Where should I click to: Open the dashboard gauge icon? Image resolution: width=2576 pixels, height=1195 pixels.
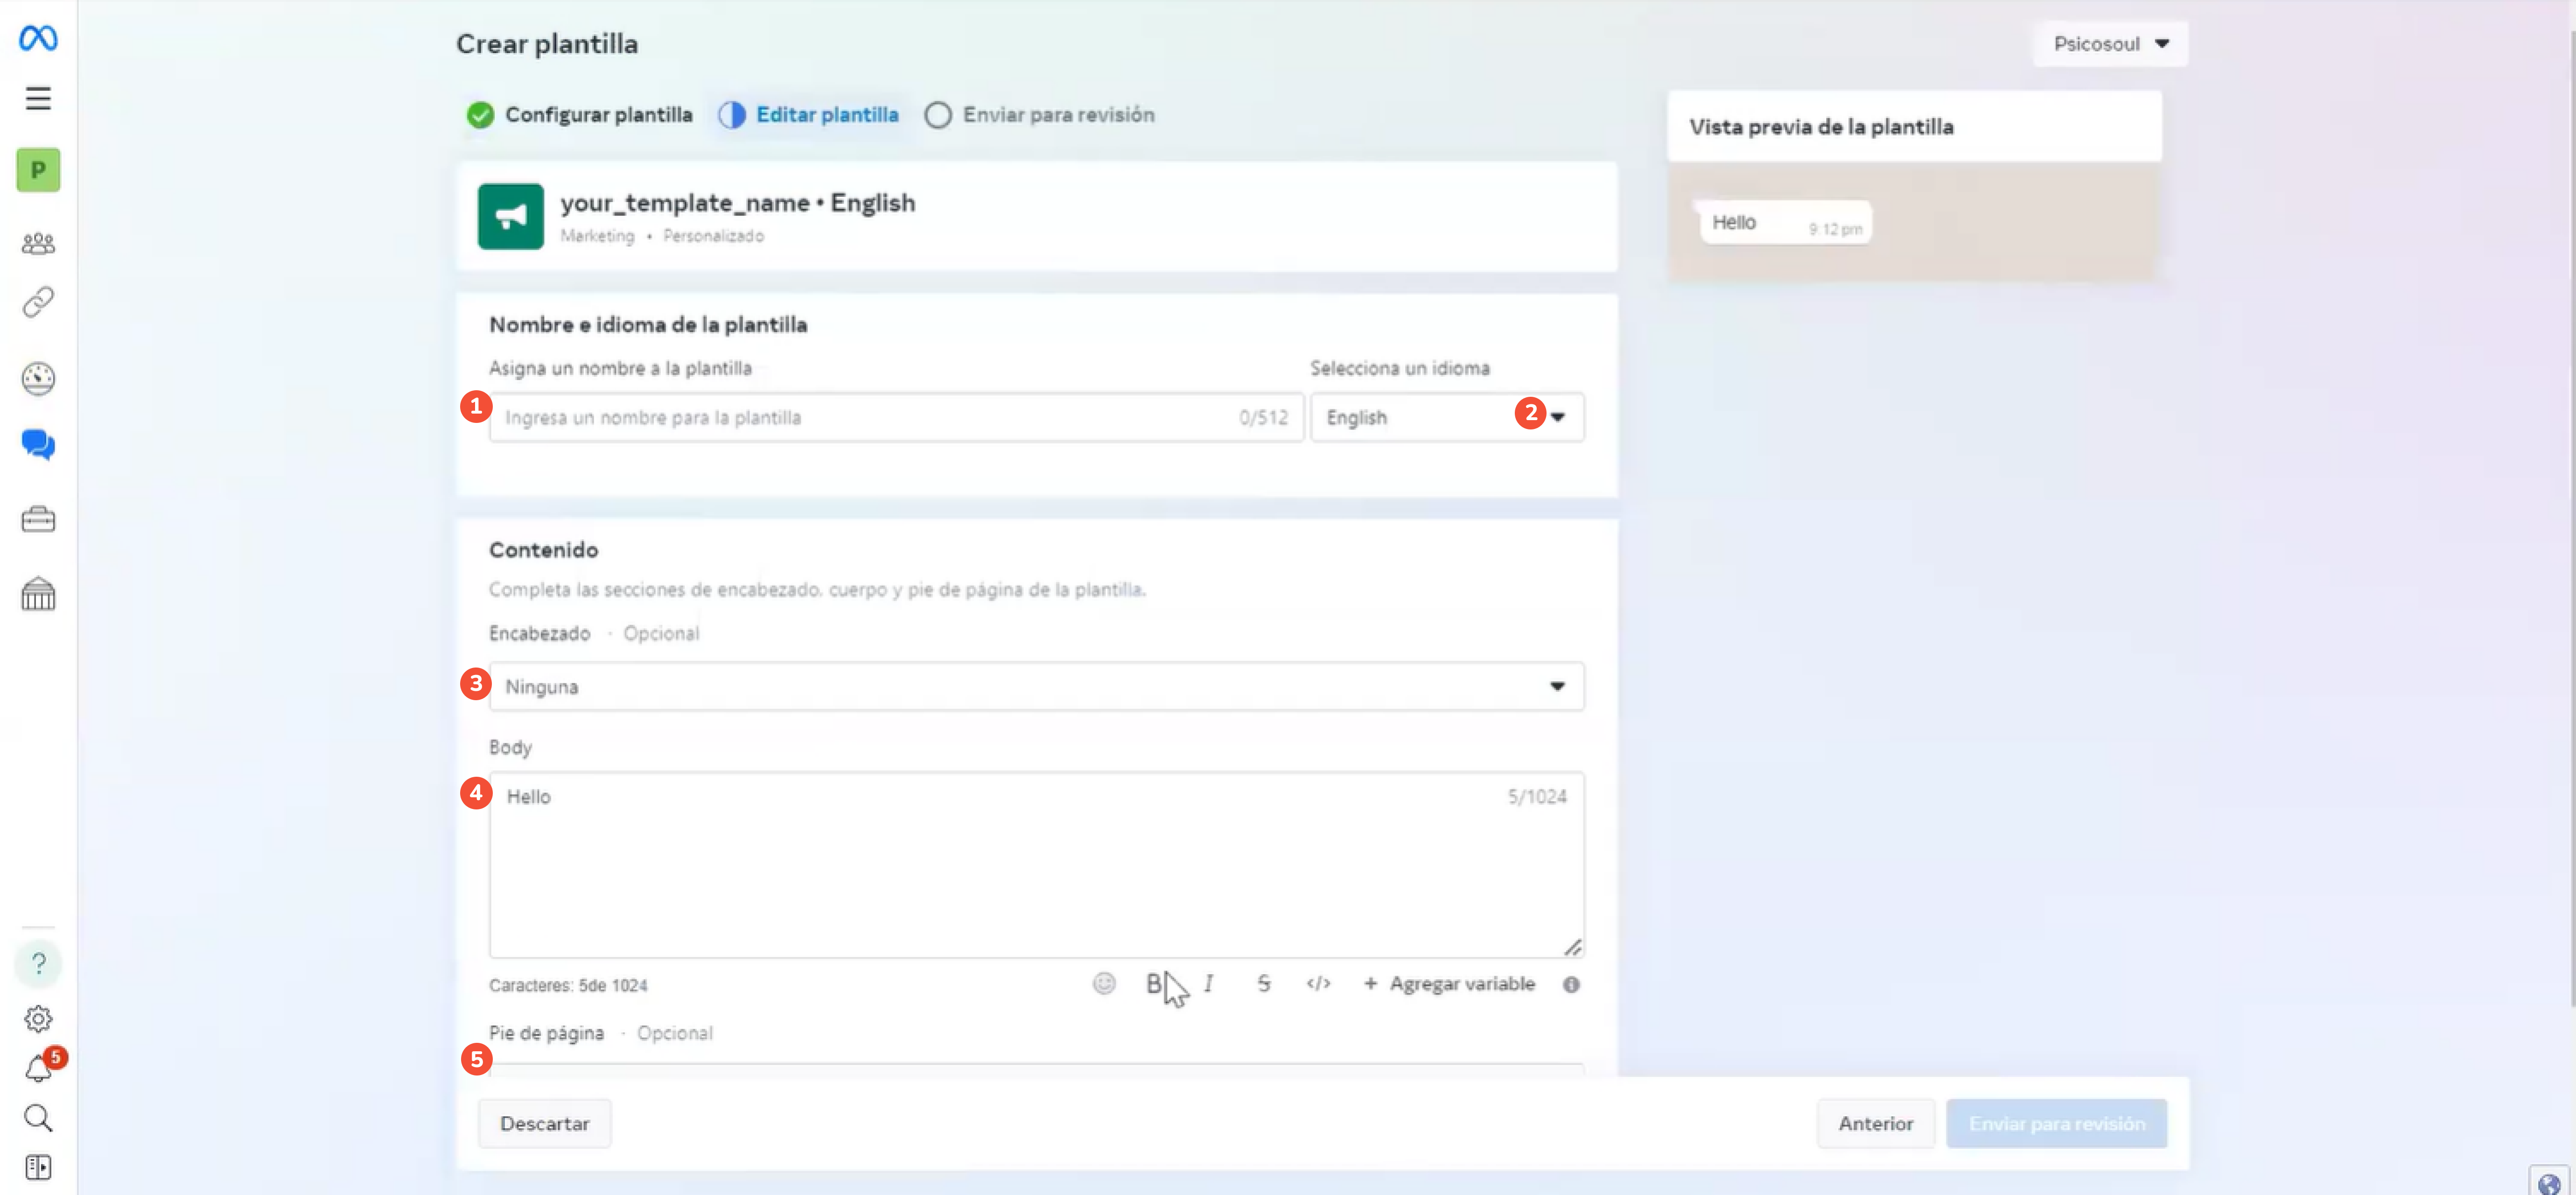pyautogui.click(x=38, y=378)
